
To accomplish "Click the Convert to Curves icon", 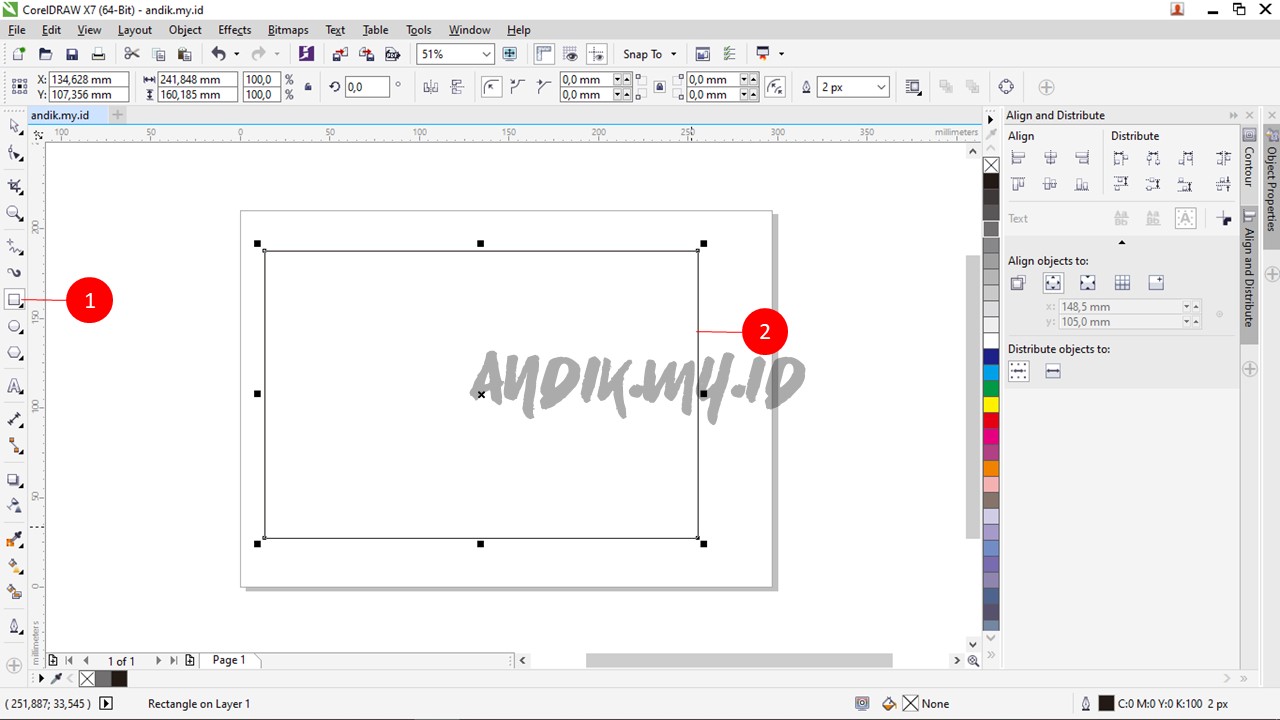I will [x=1006, y=87].
